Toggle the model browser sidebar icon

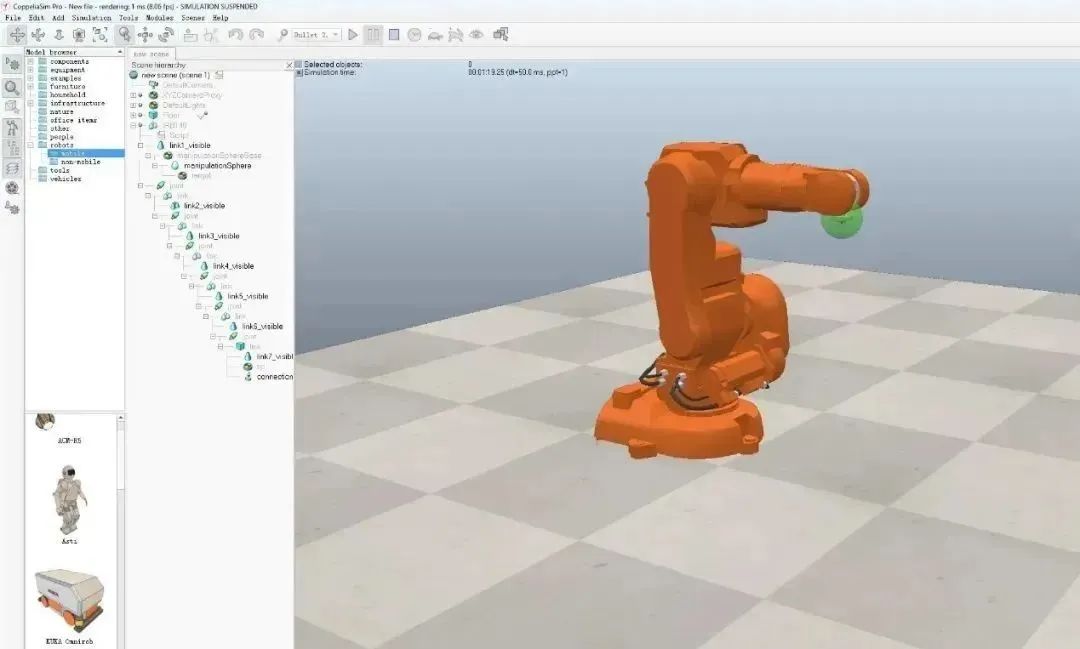point(12,127)
